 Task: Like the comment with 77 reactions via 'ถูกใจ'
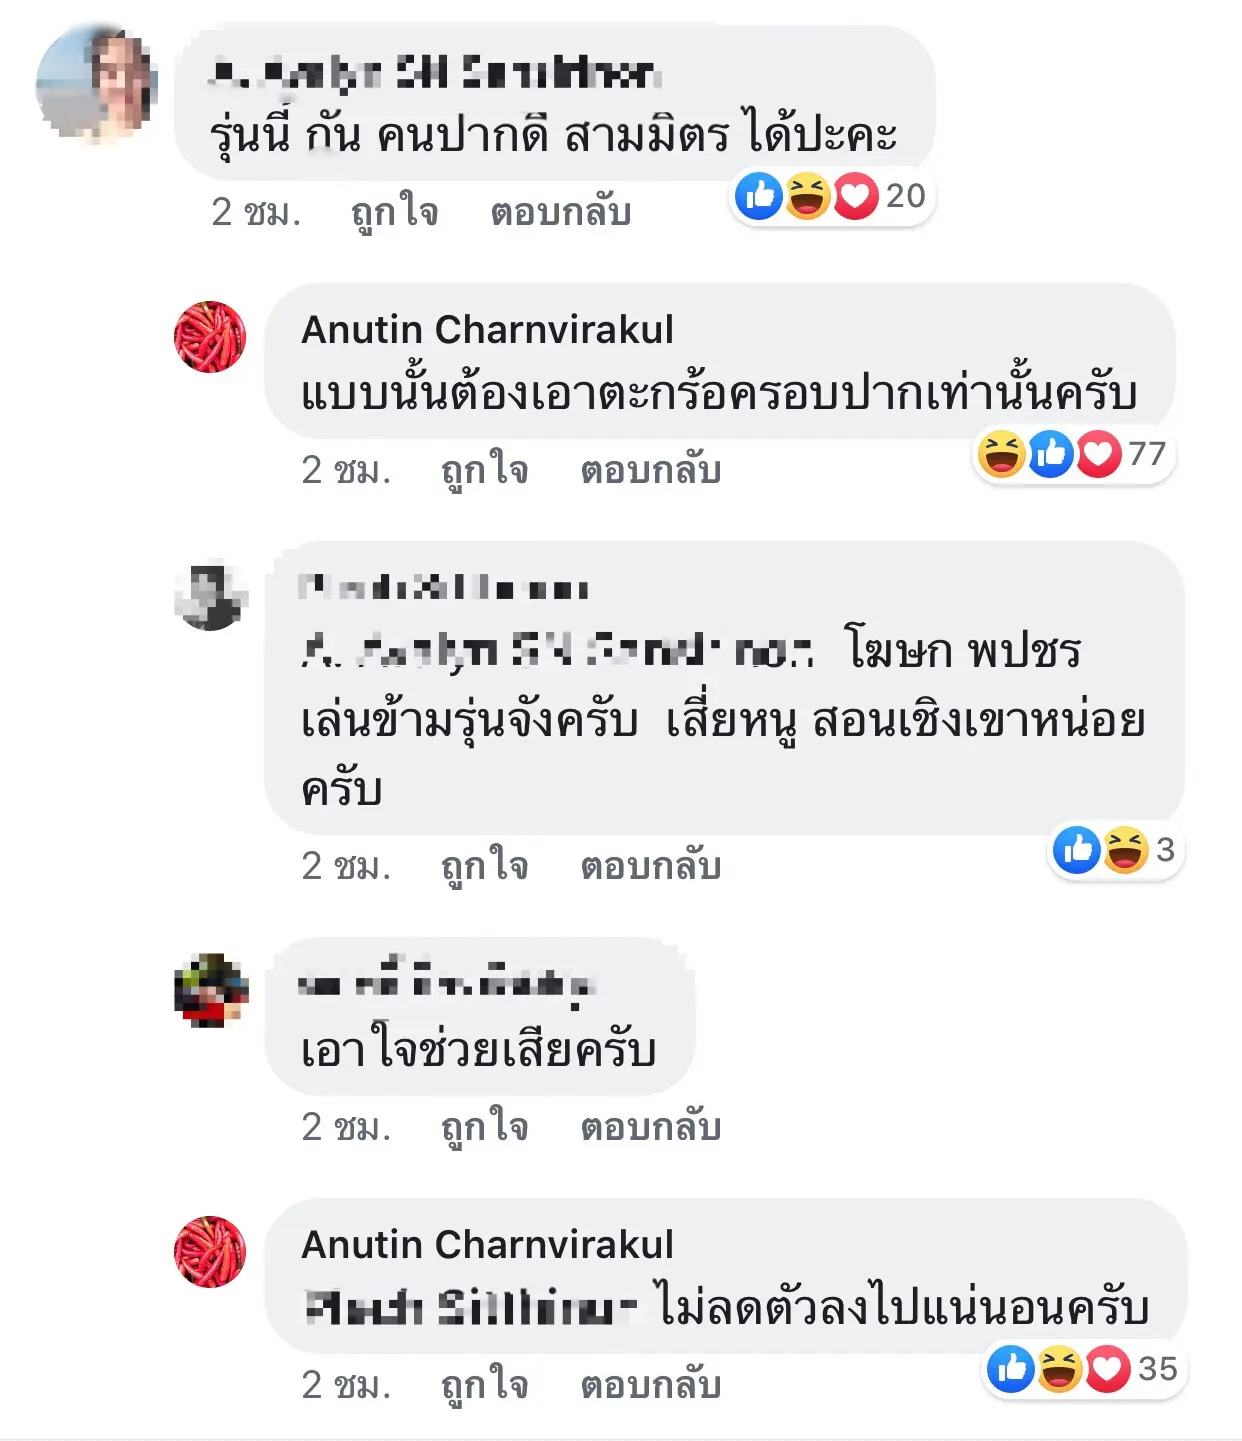[485, 469]
